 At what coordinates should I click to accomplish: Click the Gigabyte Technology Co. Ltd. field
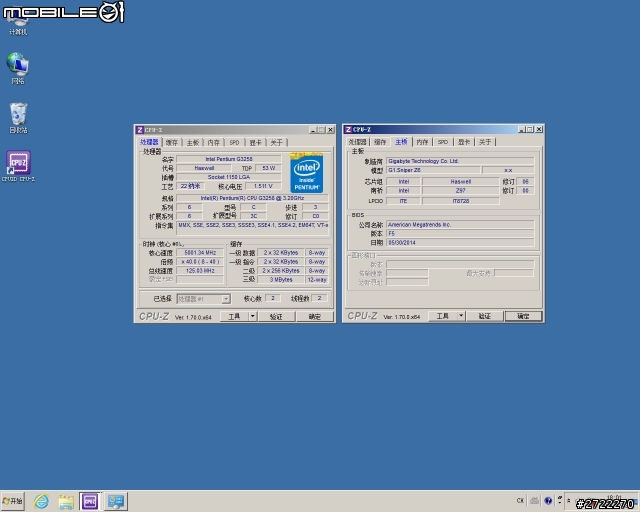460,161
